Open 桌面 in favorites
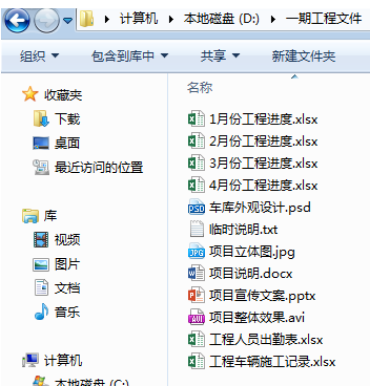 67,143
